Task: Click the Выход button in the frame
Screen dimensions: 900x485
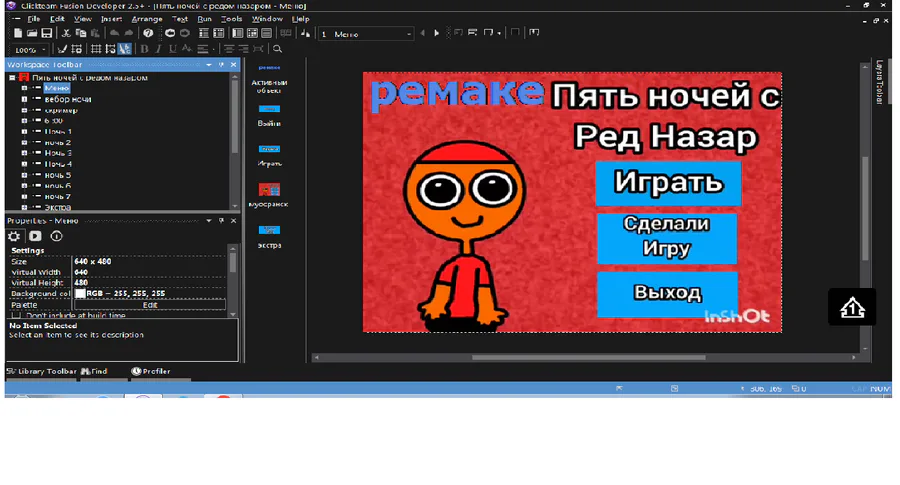Action: pyautogui.click(x=667, y=293)
